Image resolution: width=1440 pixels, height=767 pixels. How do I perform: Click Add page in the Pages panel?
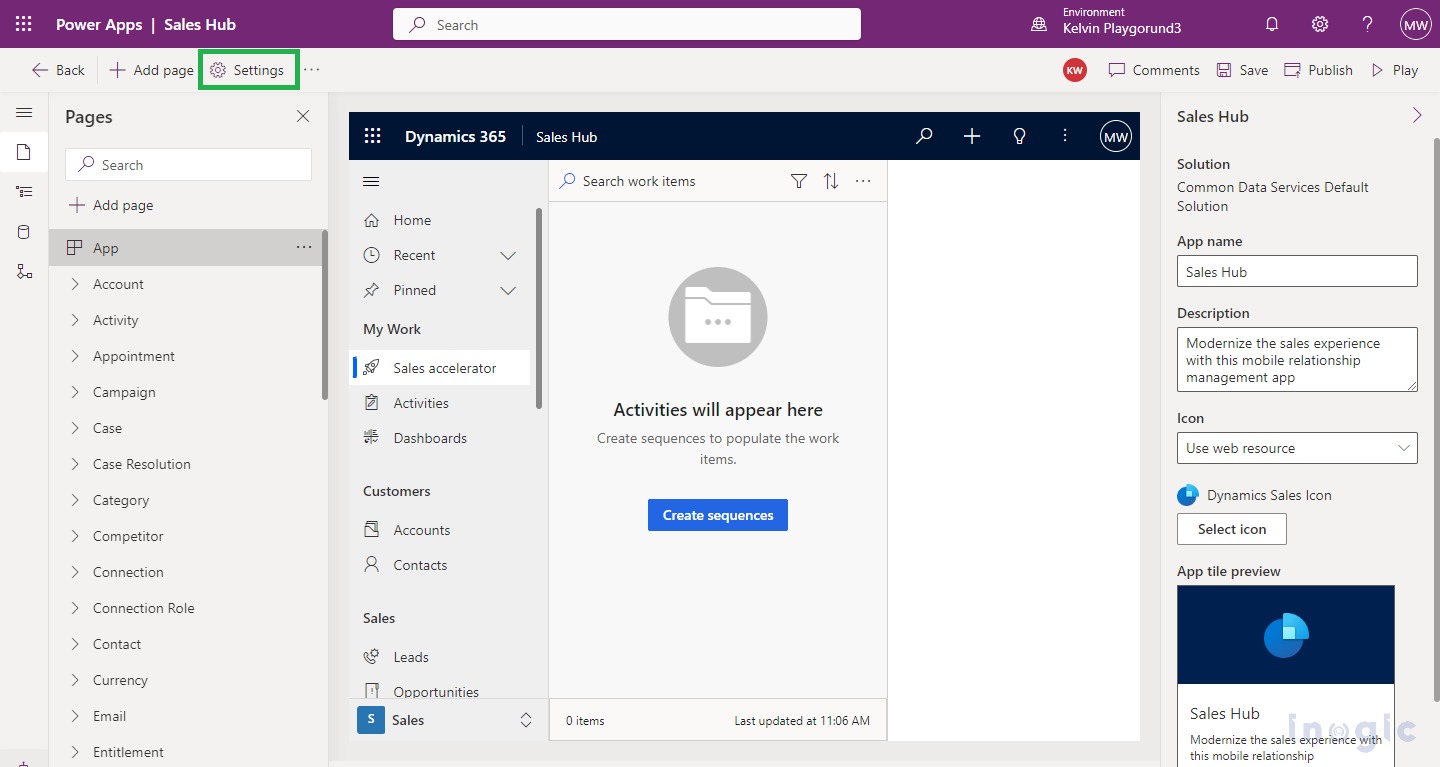(x=111, y=205)
